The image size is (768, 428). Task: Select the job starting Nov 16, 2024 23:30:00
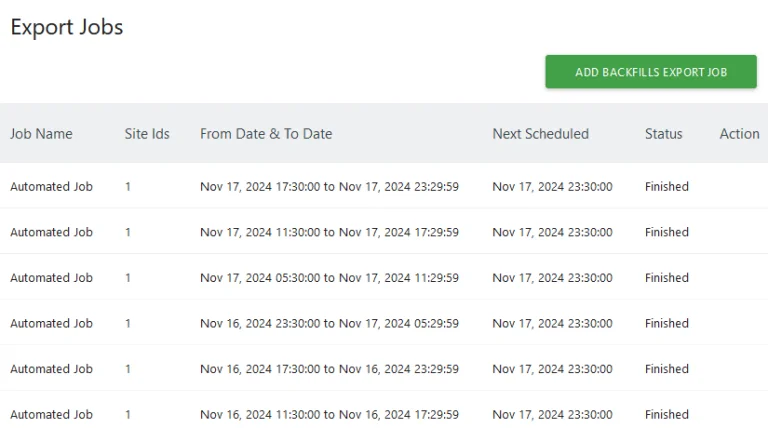(384, 323)
